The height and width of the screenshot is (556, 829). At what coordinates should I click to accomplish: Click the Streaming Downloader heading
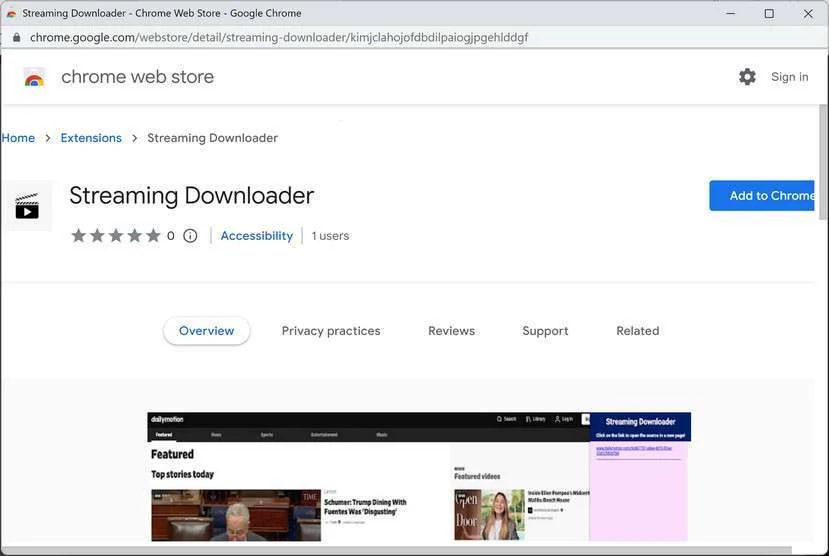(191, 196)
